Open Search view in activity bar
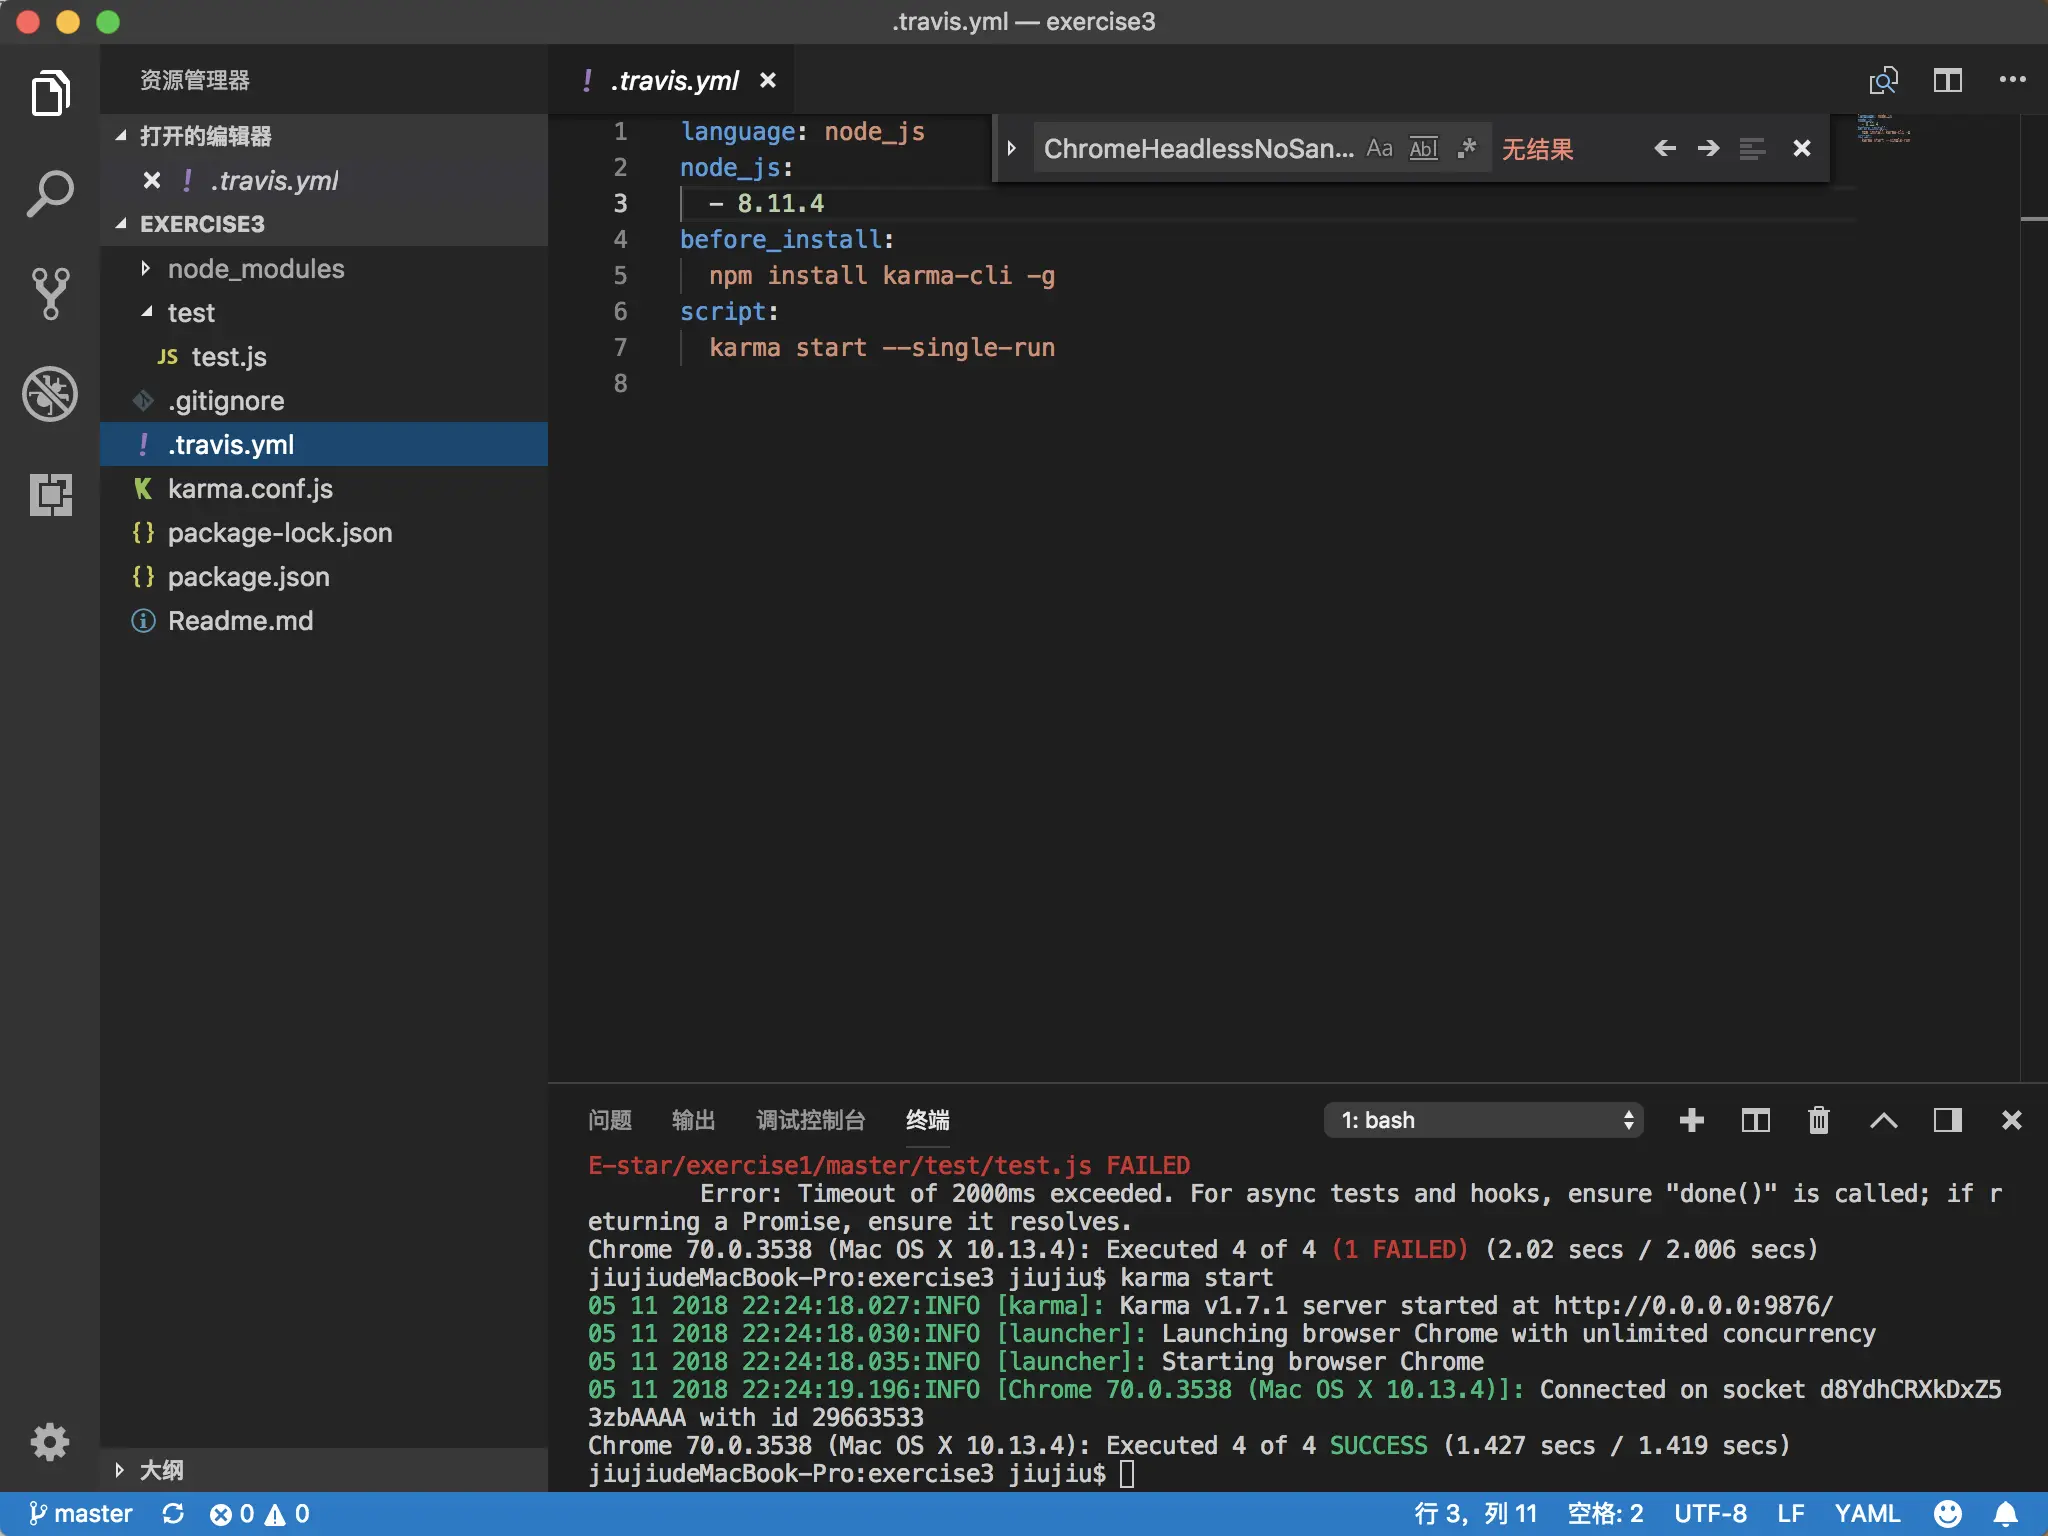The width and height of the screenshot is (2048, 1536). [50, 193]
